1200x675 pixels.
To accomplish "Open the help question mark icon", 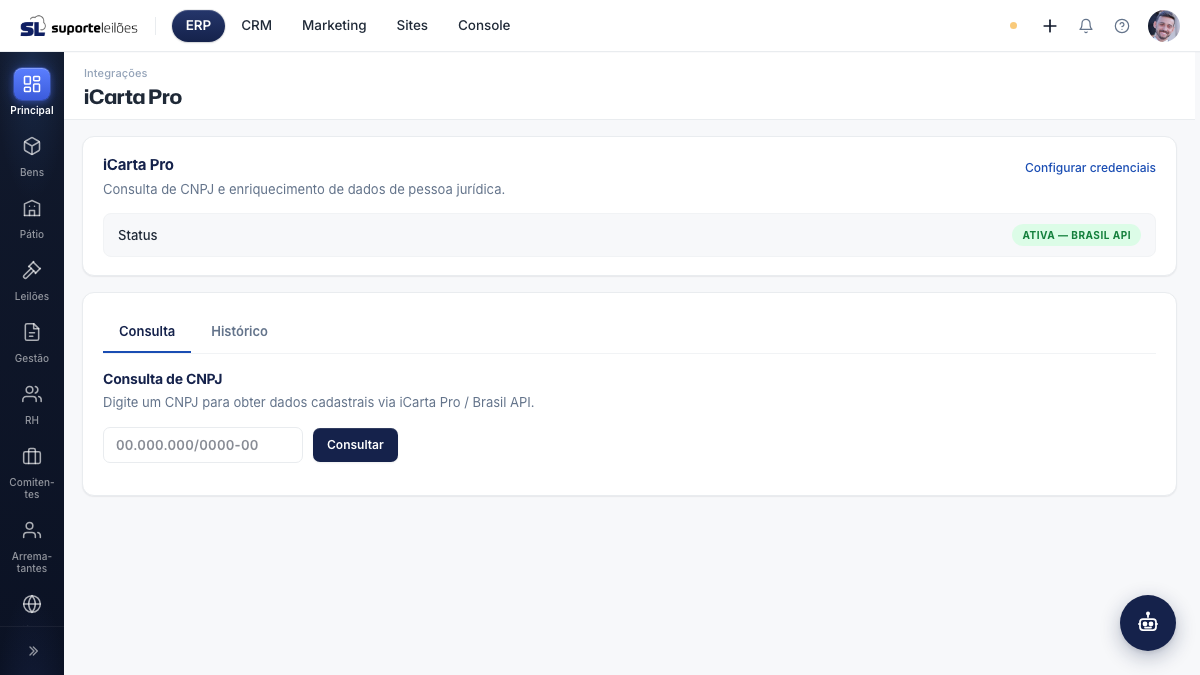I will (x=1122, y=26).
